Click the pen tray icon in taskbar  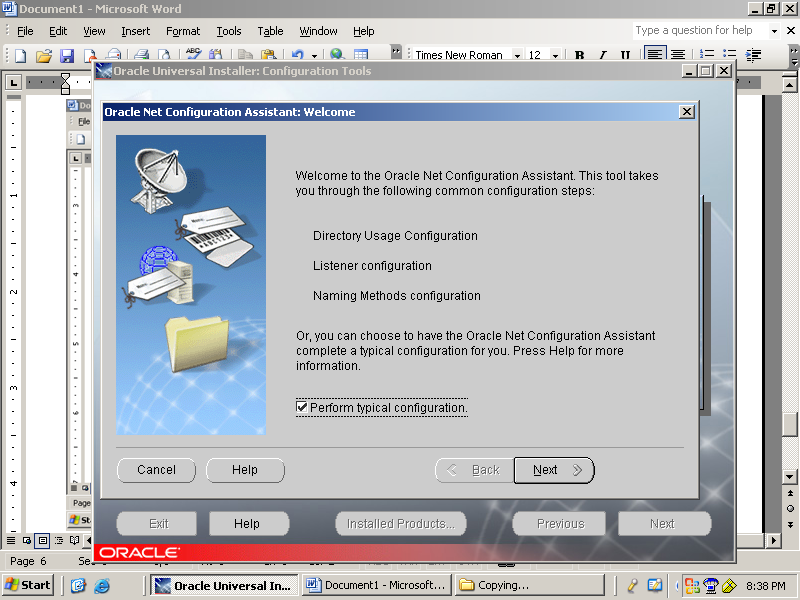coord(633,585)
